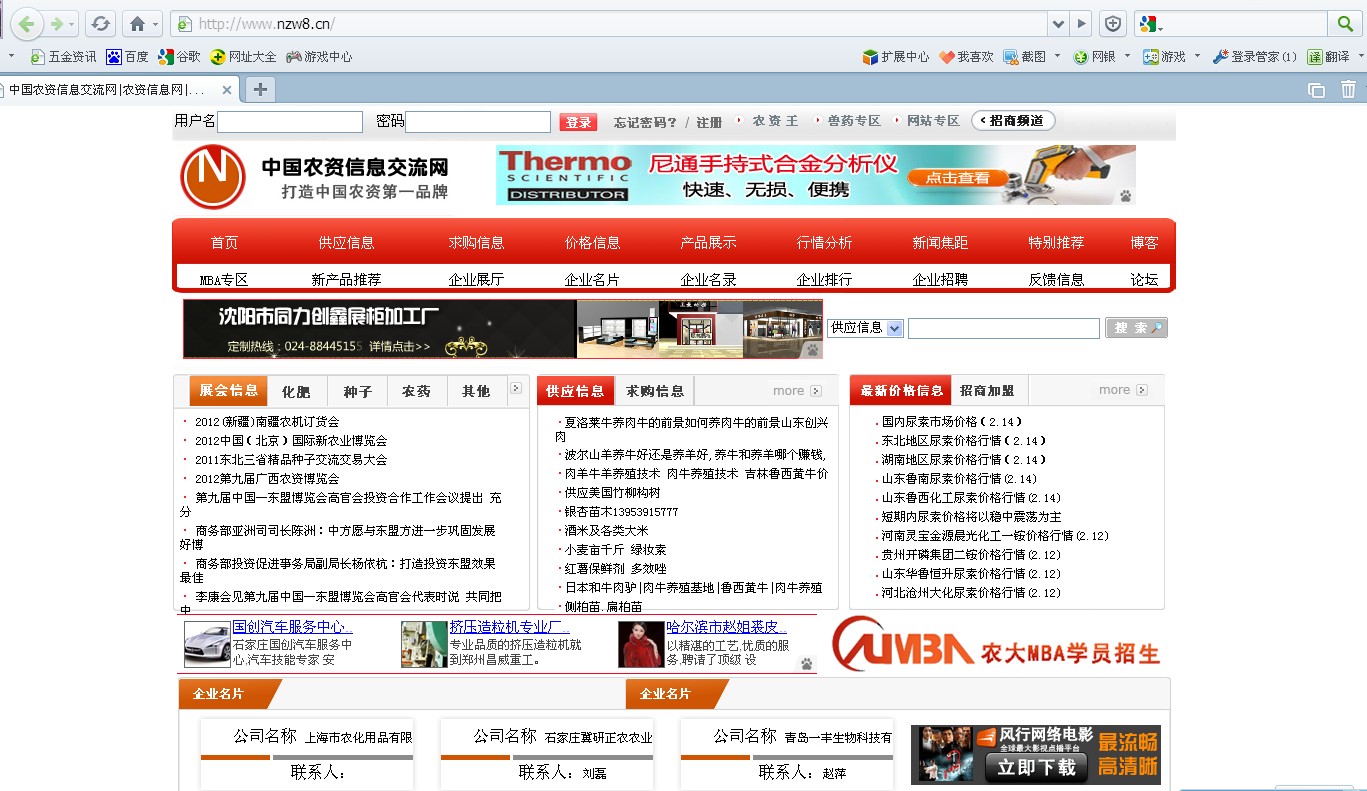This screenshot has height=791, width=1367.
Task: Open 企业招聘 in the sub navigation
Action: coord(940,279)
